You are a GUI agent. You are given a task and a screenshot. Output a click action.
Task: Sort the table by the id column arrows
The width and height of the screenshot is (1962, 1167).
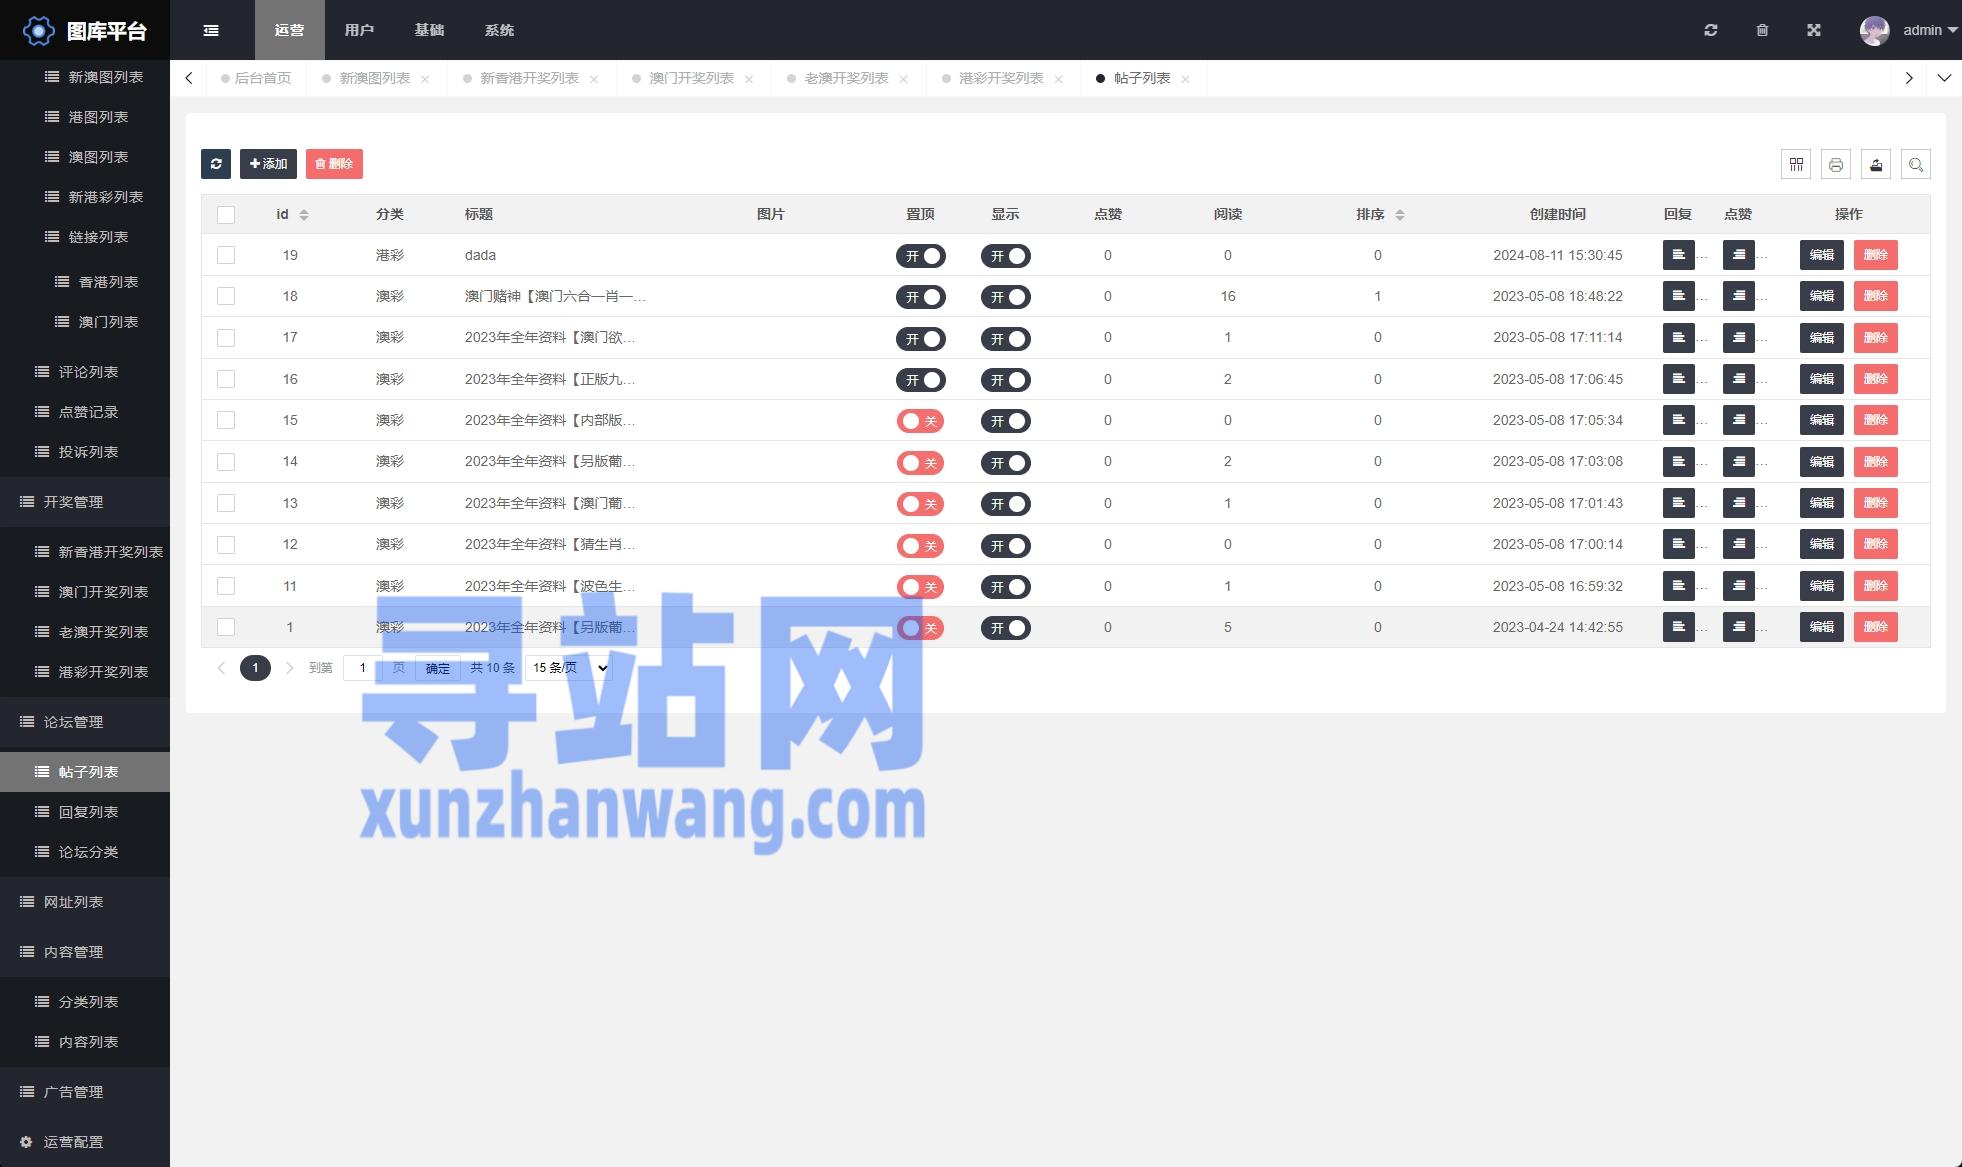click(304, 215)
